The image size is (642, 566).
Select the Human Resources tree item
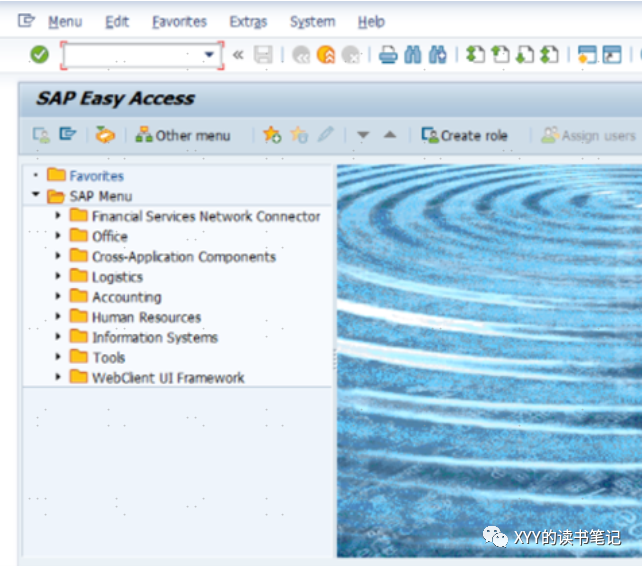point(146,317)
